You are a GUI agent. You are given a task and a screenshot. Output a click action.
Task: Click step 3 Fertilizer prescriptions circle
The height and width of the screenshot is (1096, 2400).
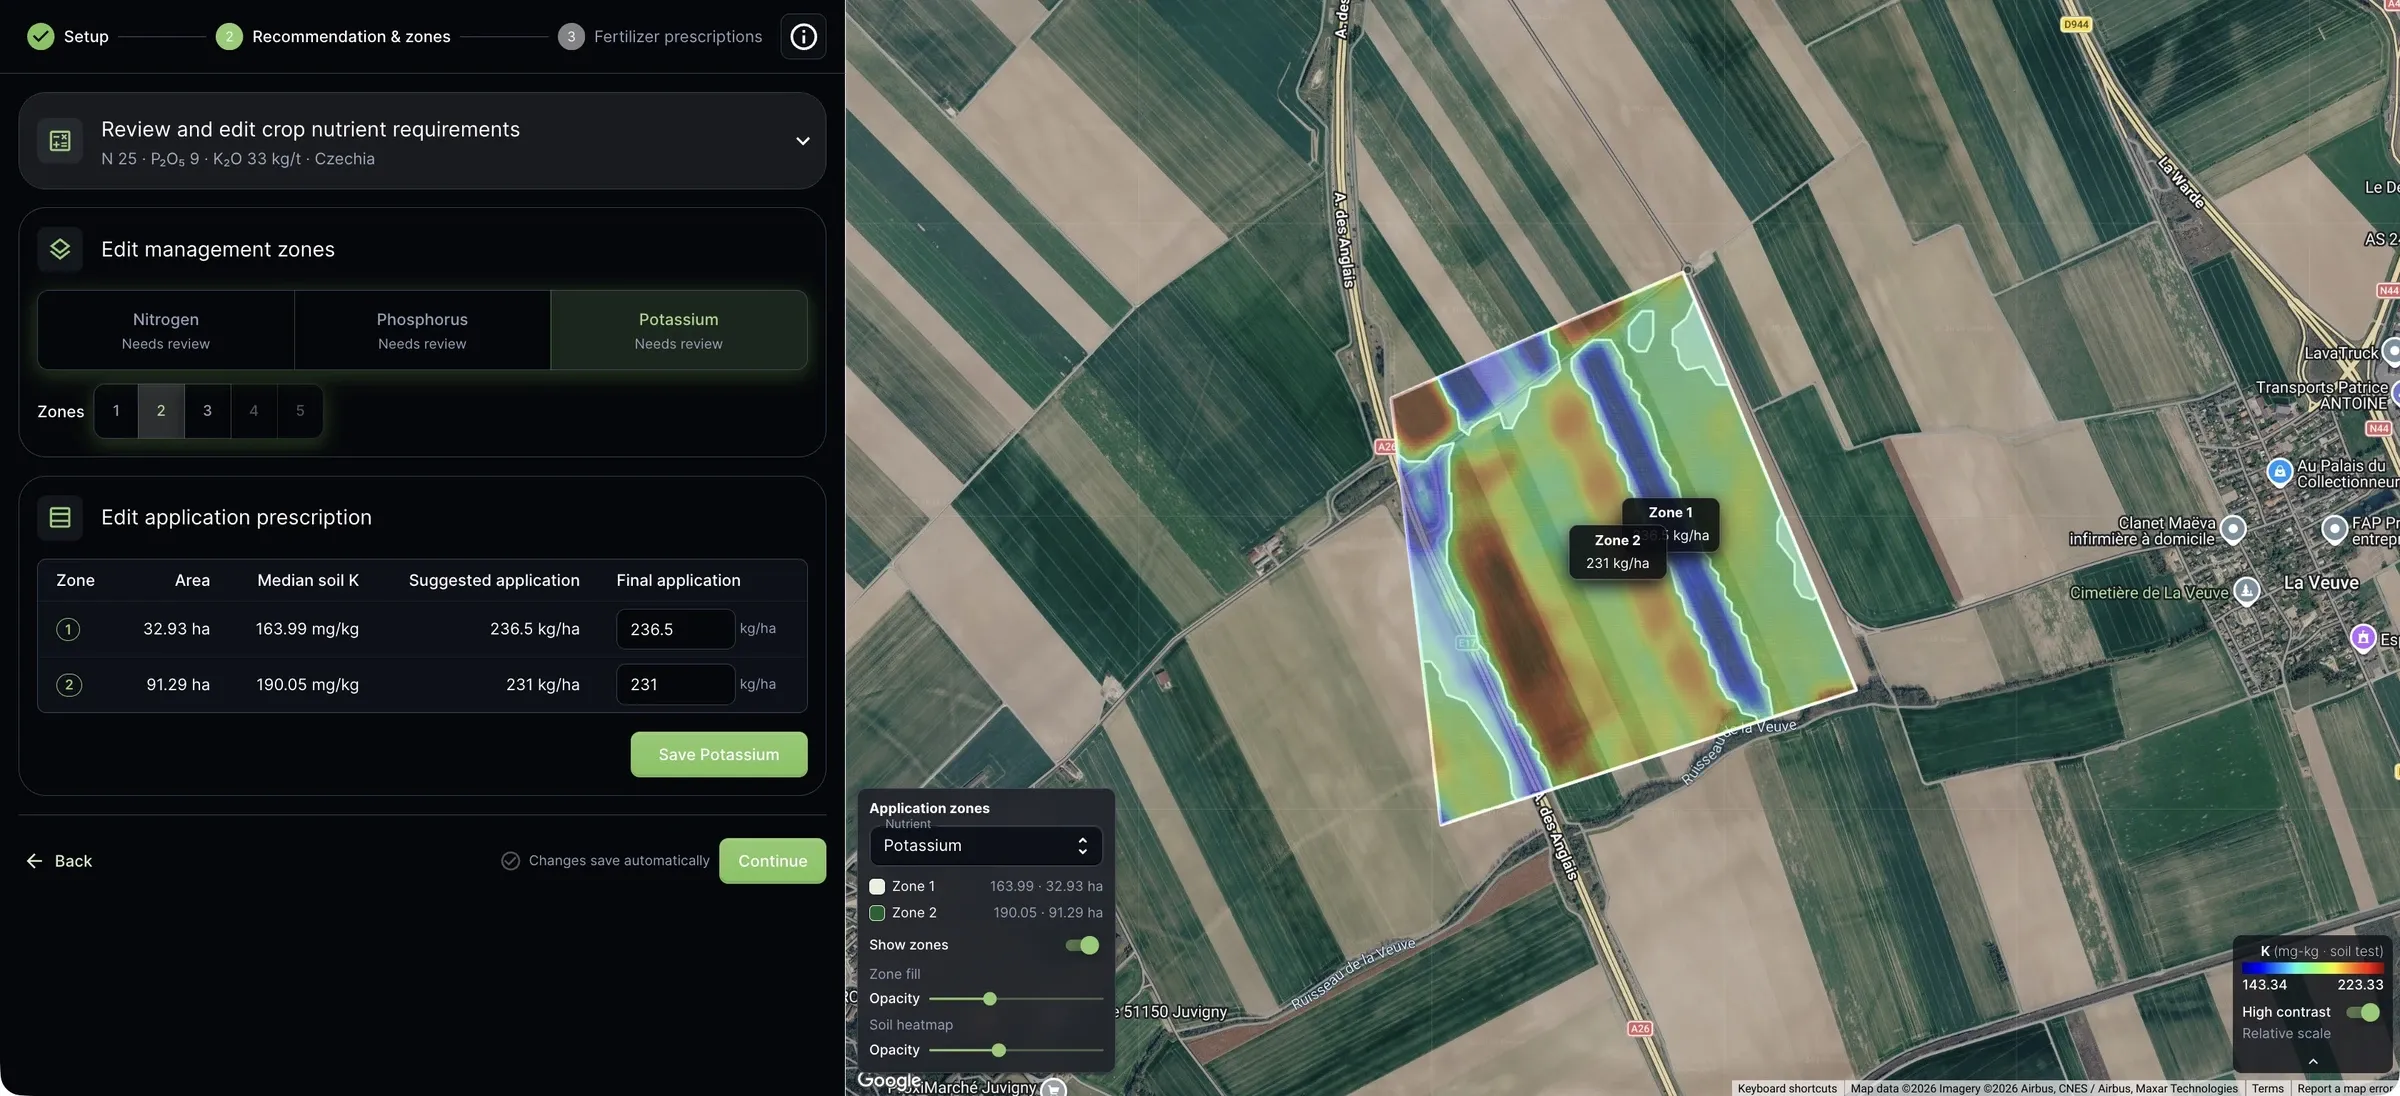pos(571,37)
